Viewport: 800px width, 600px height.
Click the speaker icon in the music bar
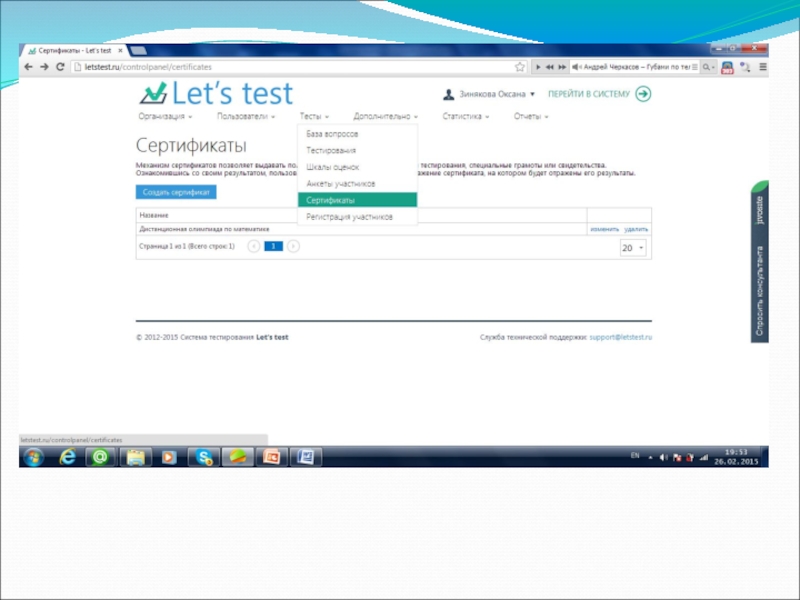(x=576, y=67)
